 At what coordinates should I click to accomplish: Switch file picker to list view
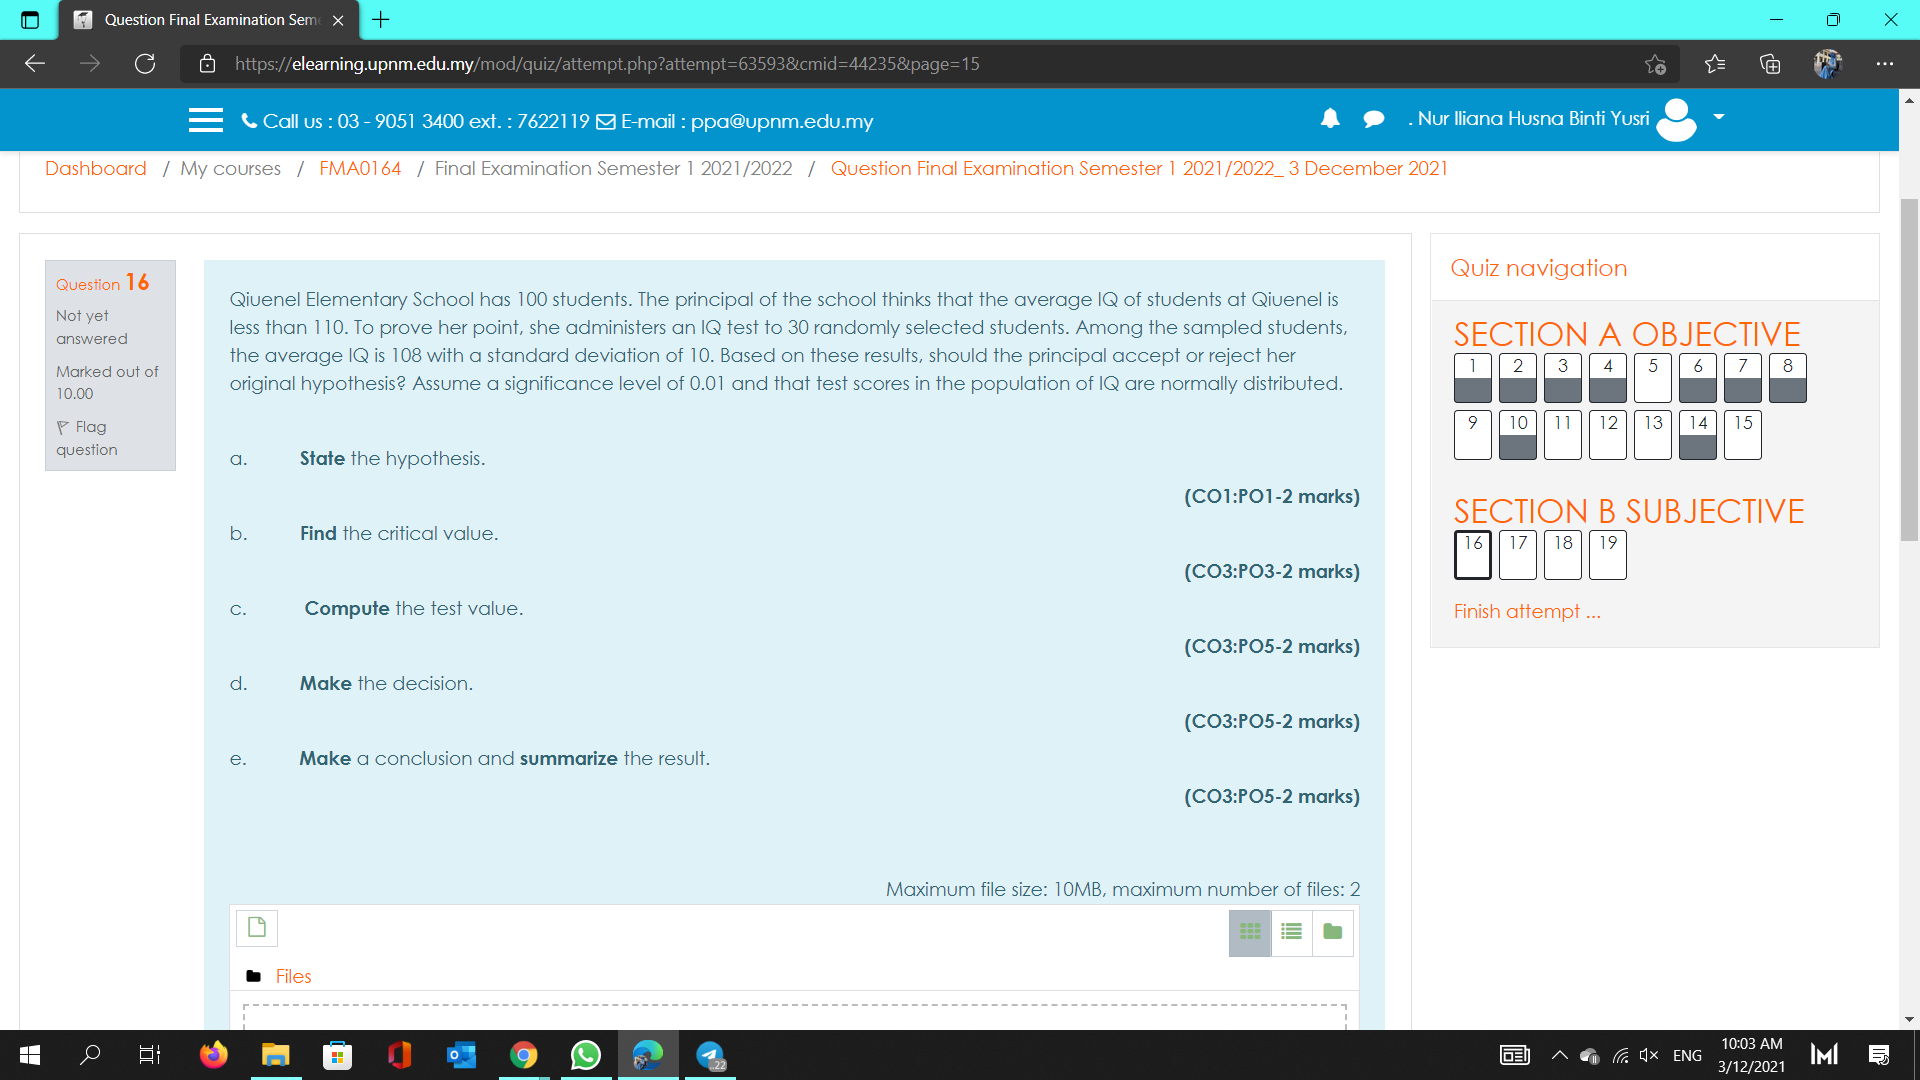pyautogui.click(x=1290, y=932)
